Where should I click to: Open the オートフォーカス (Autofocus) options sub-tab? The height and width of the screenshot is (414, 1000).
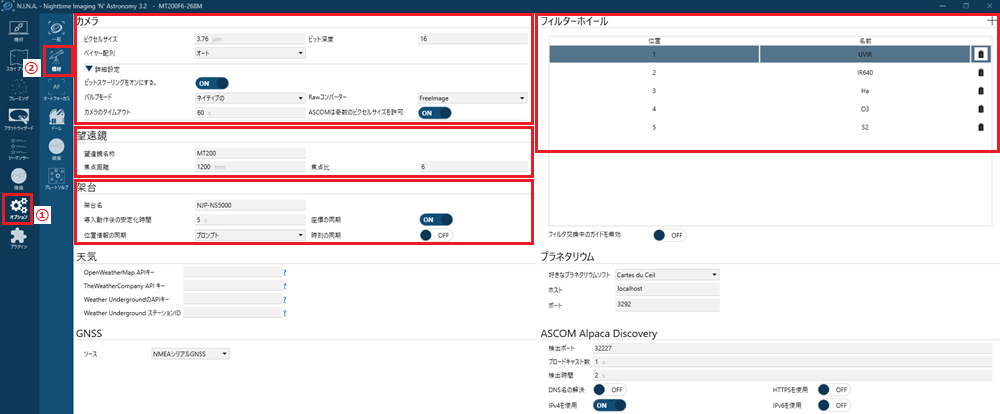click(x=56, y=96)
